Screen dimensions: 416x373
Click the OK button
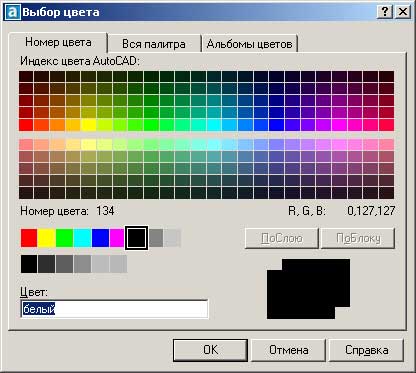(210, 350)
